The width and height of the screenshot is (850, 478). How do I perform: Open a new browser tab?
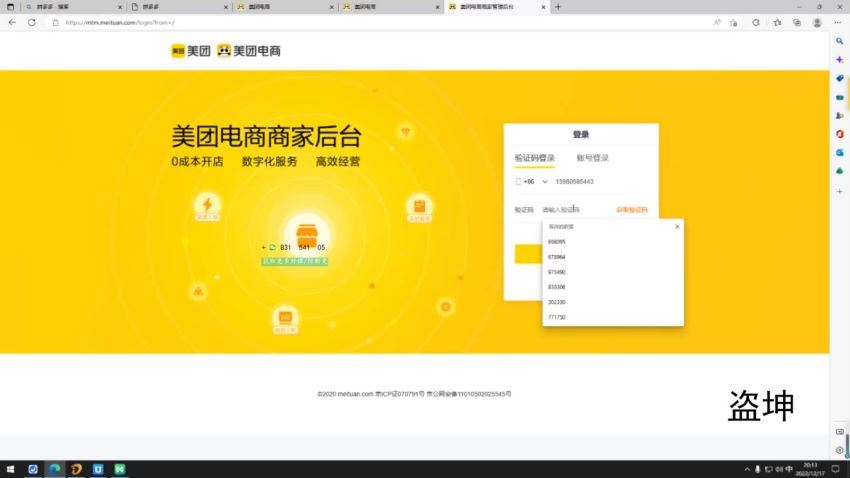(558, 7)
